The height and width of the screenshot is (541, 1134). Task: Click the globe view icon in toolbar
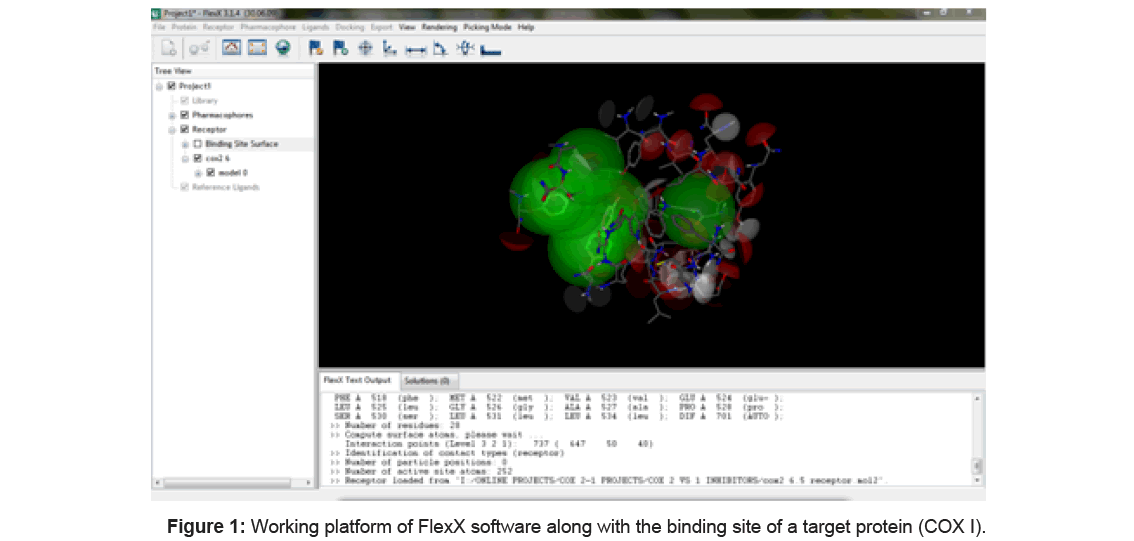tap(283, 48)
